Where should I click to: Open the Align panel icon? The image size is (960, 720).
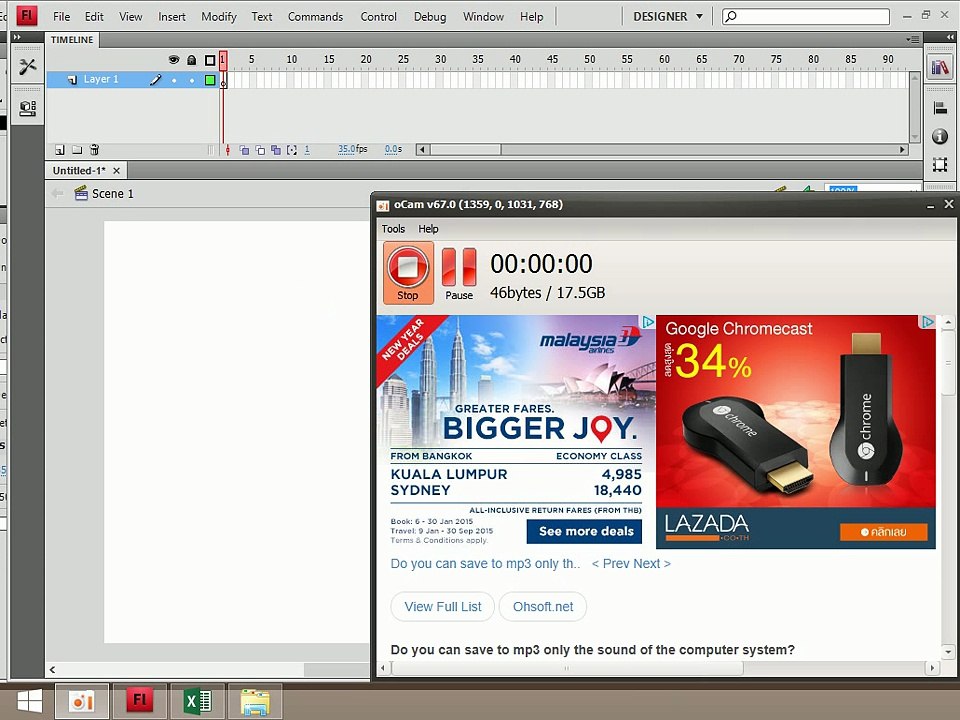click(x=940, y=108)
